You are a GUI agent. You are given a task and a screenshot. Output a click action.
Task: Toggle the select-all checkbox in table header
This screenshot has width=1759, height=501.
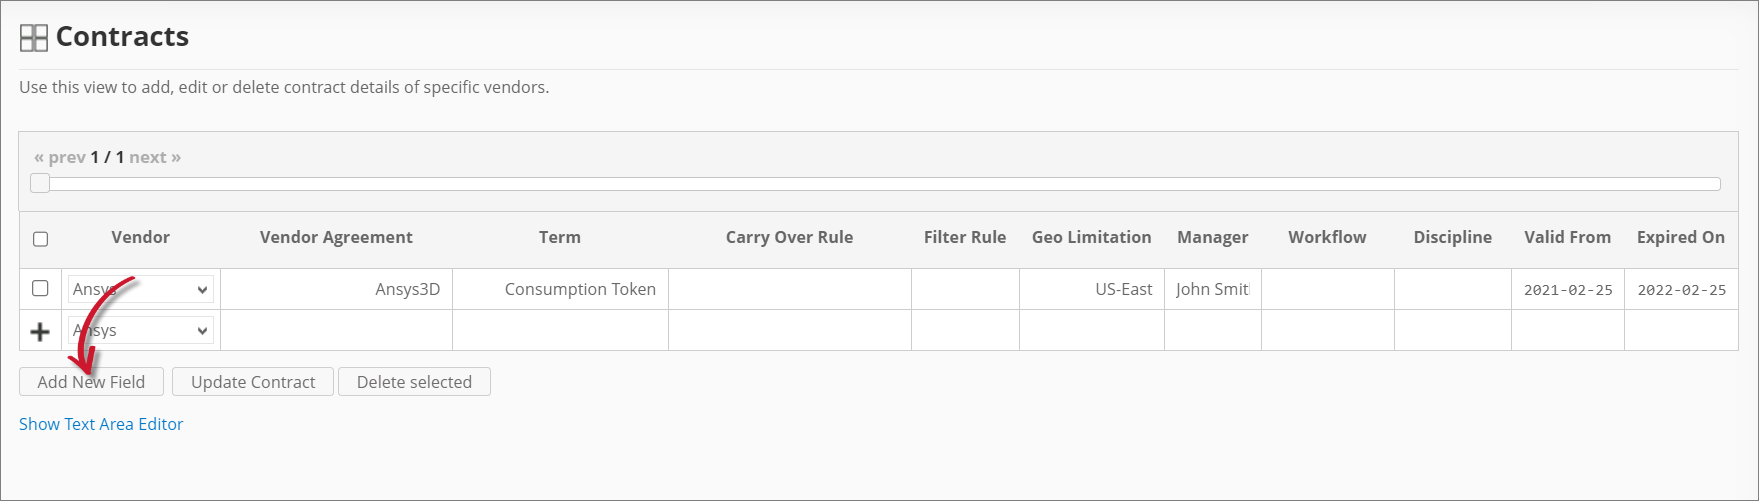[x=40, y=239]
